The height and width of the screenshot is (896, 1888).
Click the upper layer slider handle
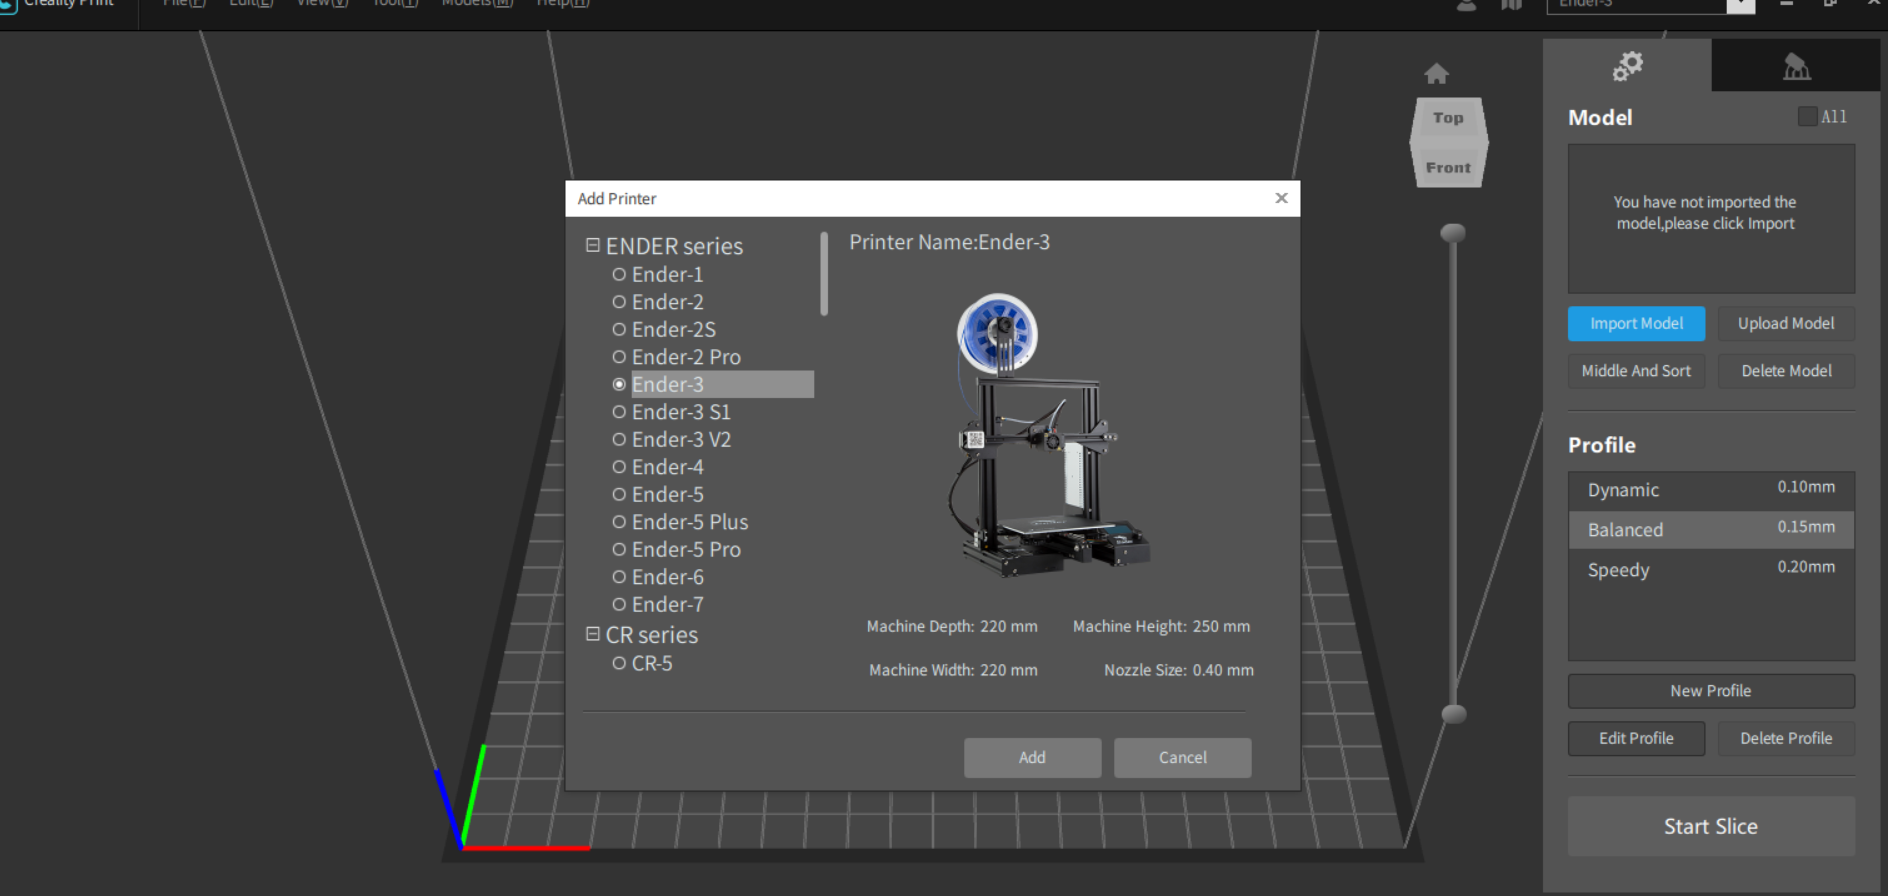pyautogui.click(x=1453, y=233)
